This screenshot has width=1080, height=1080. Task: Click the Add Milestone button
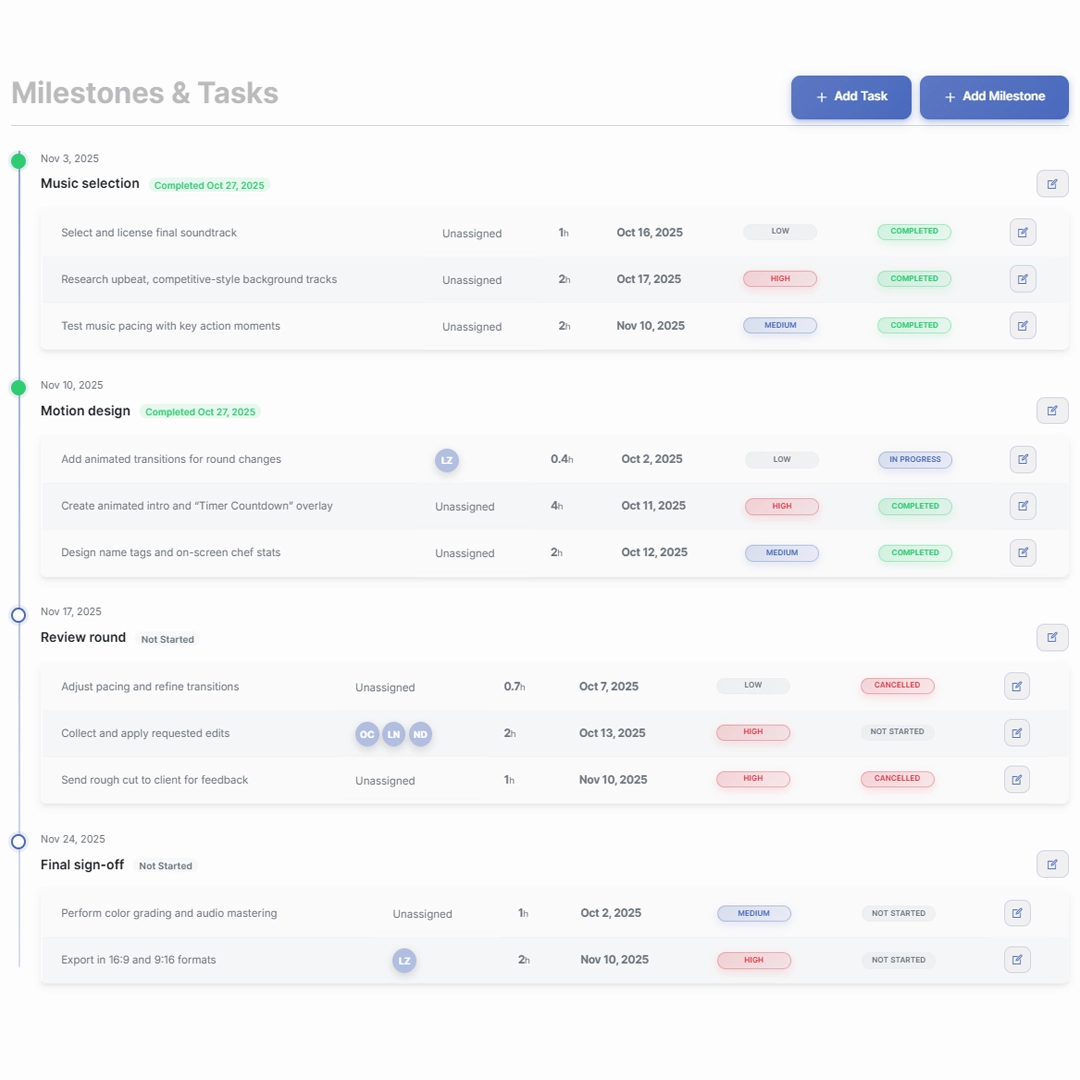pyautogui.click(x=993, y=97)
